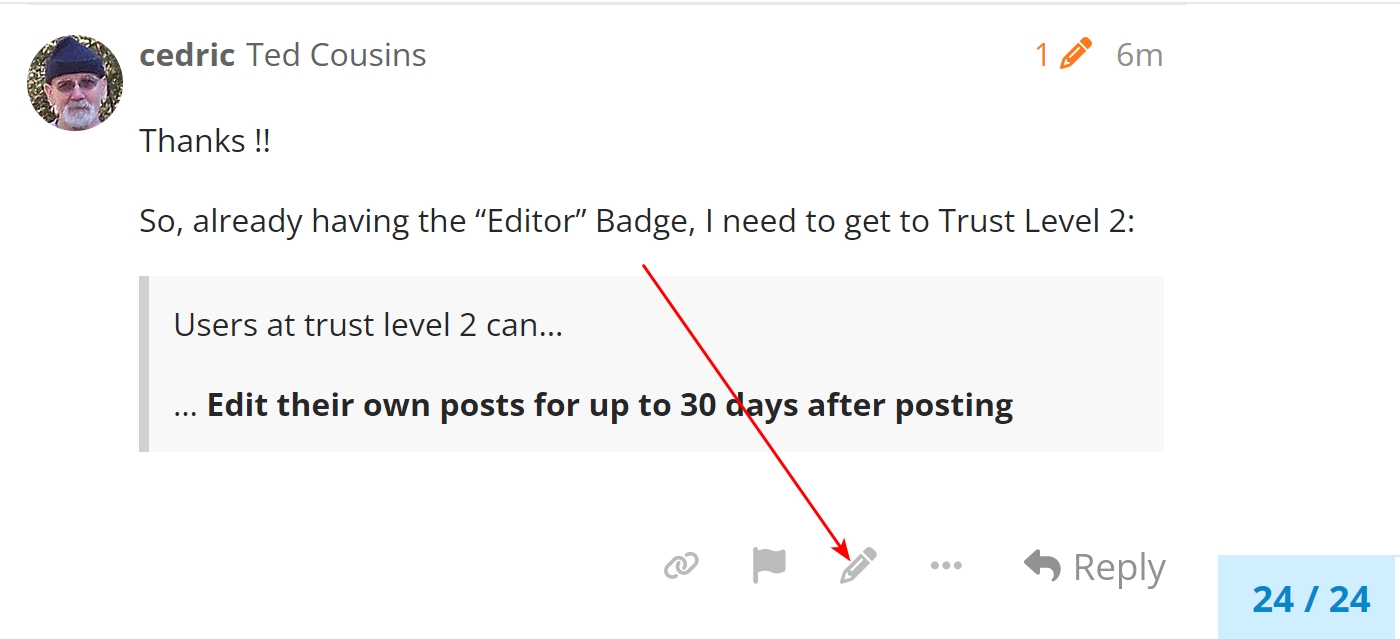This screenshot has width=1400, height=639.
Task: Open cedric's user avatar picture
Action: (75, 84)
